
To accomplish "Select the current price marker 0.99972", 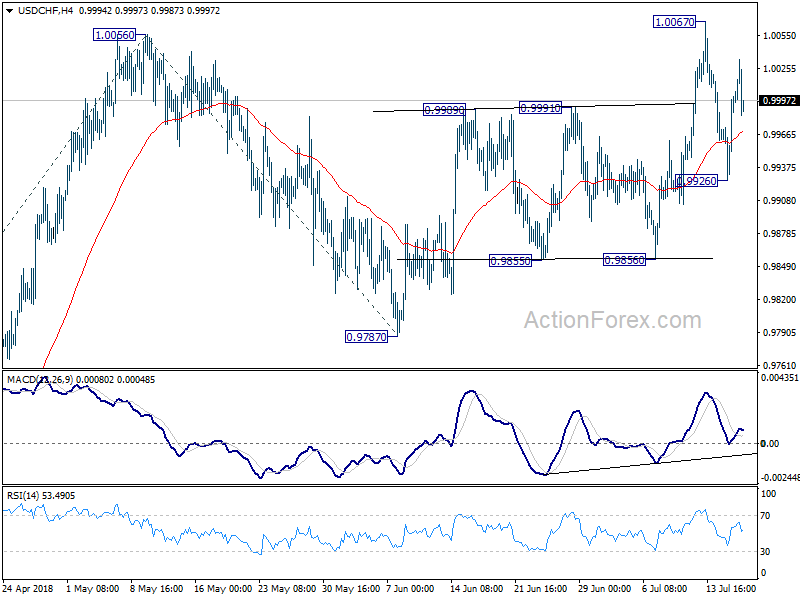I will (x=779, y=101).
